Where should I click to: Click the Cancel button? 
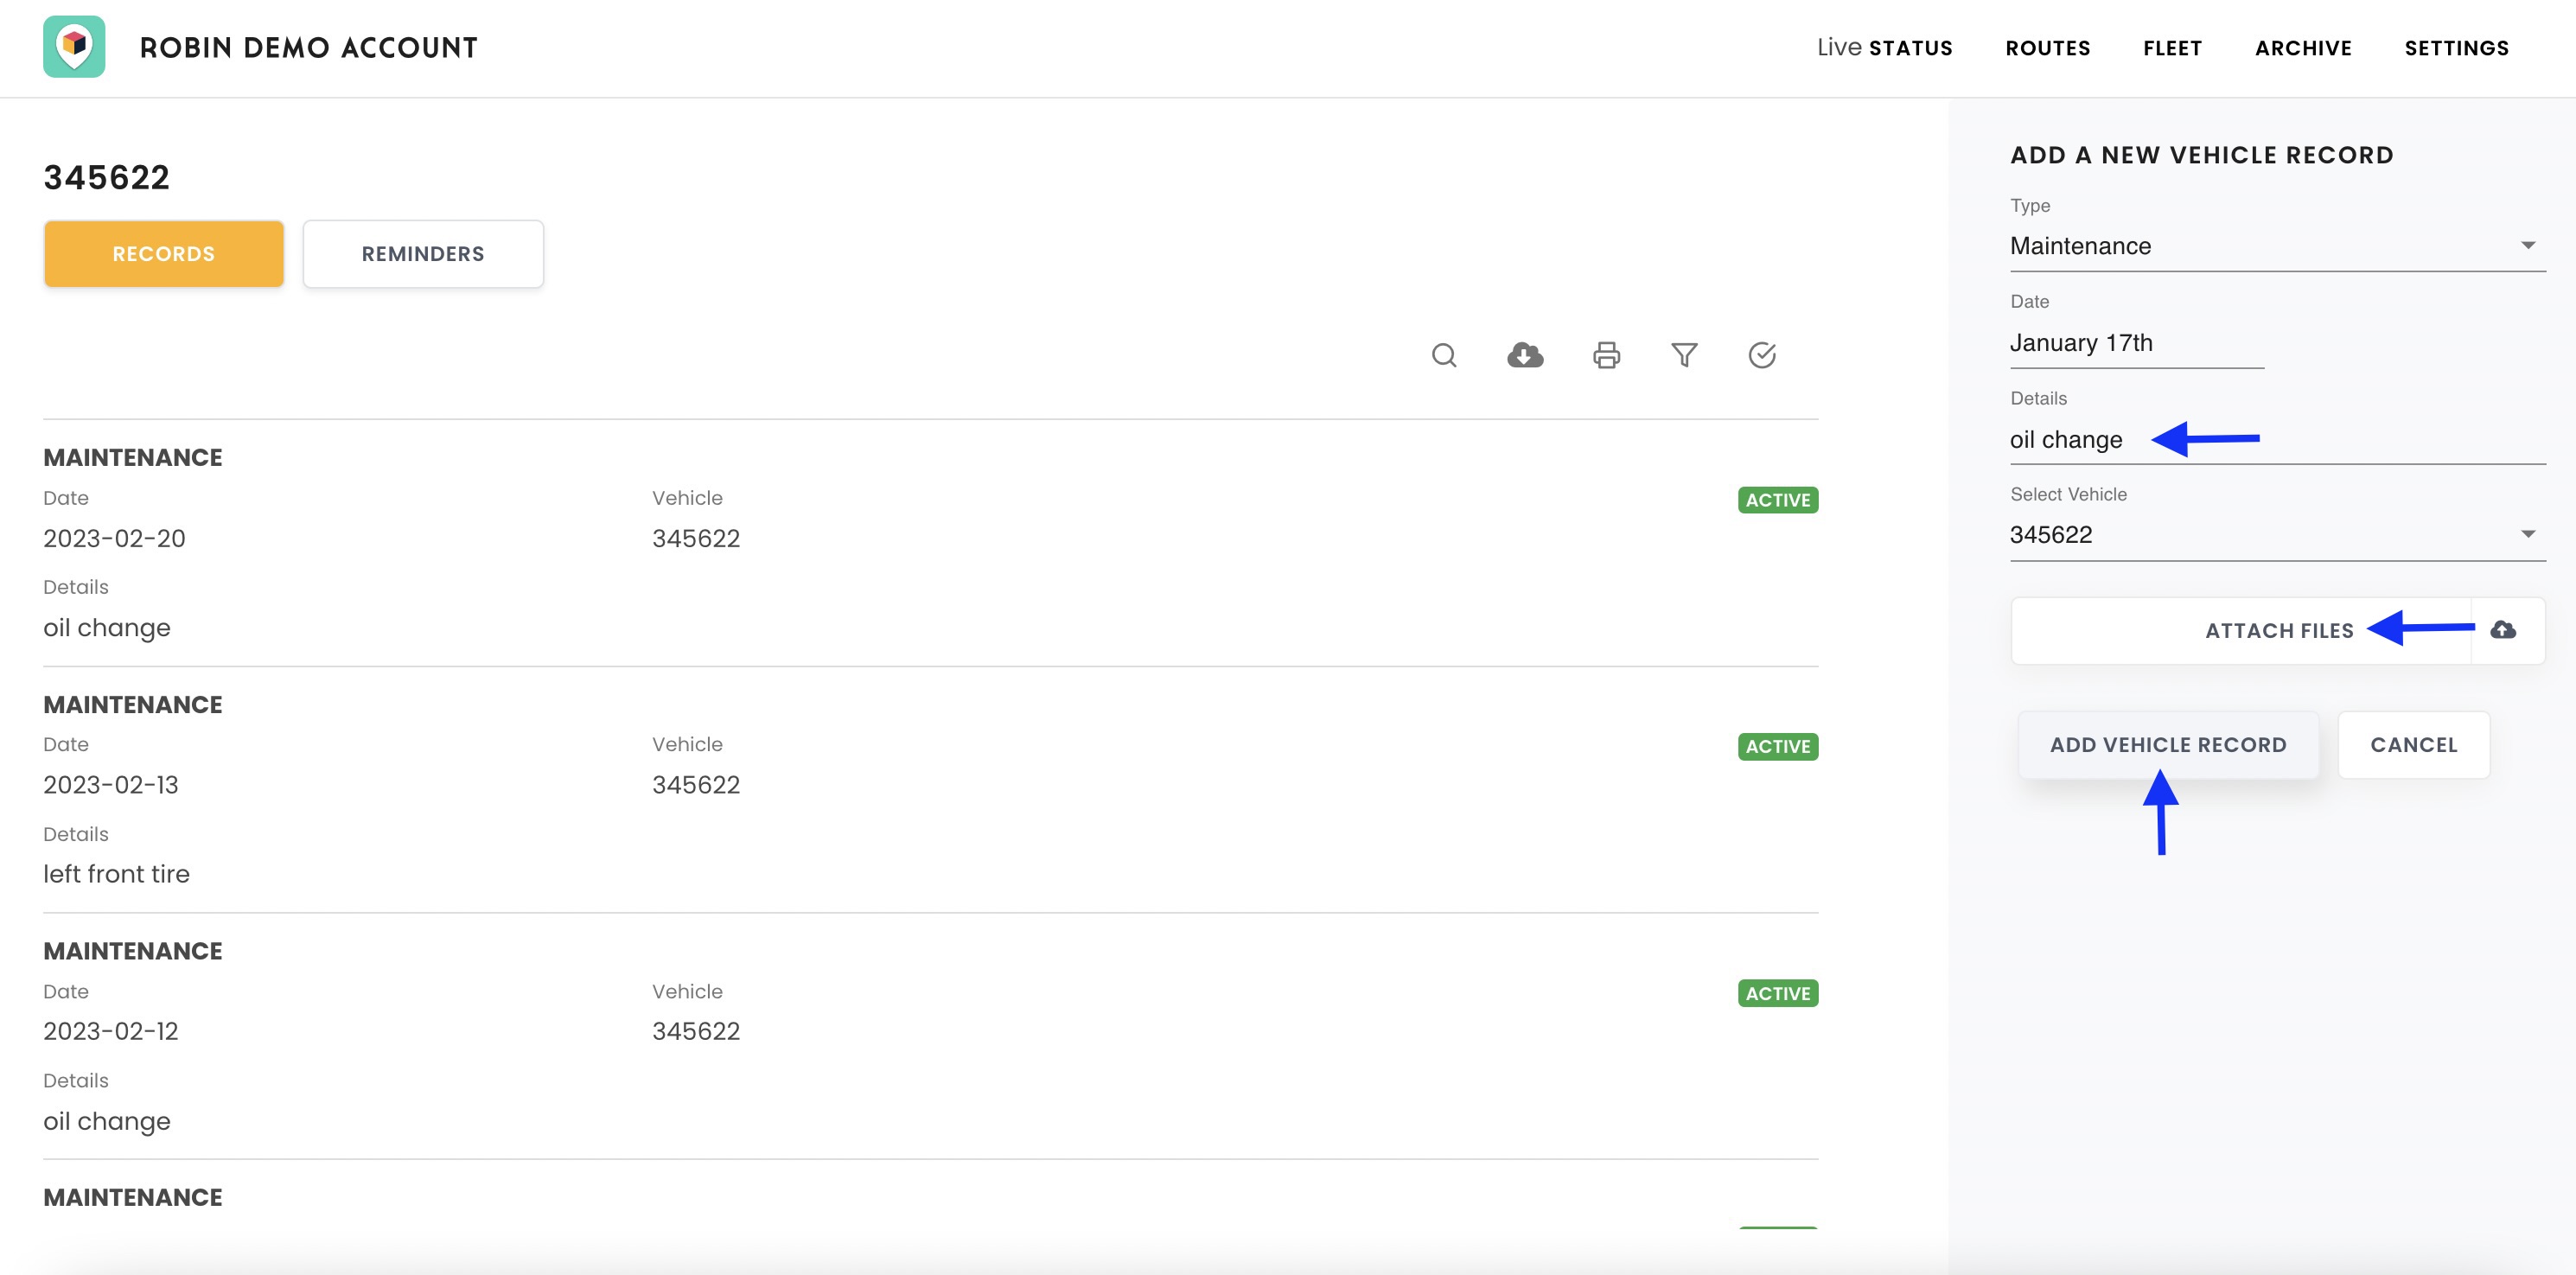[x=2413, y=745]
